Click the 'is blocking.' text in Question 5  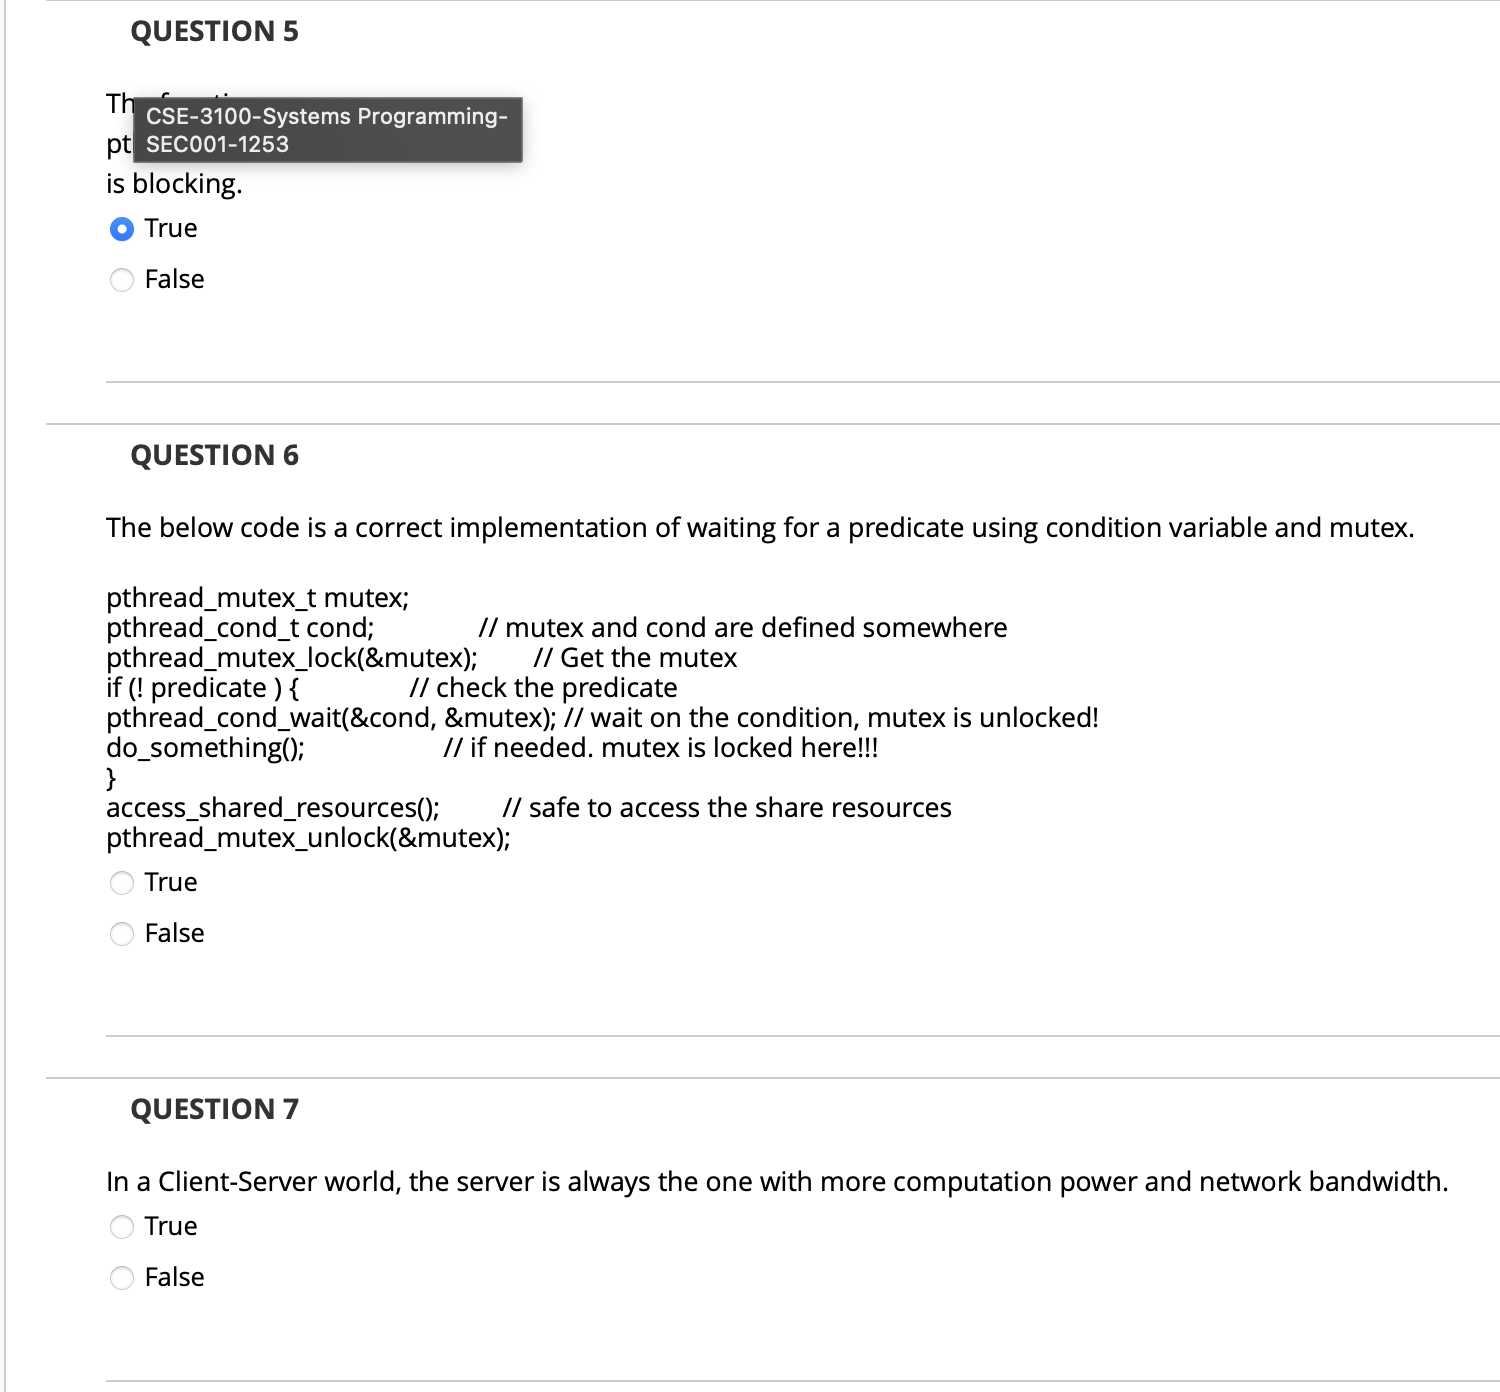pos(174,183)
